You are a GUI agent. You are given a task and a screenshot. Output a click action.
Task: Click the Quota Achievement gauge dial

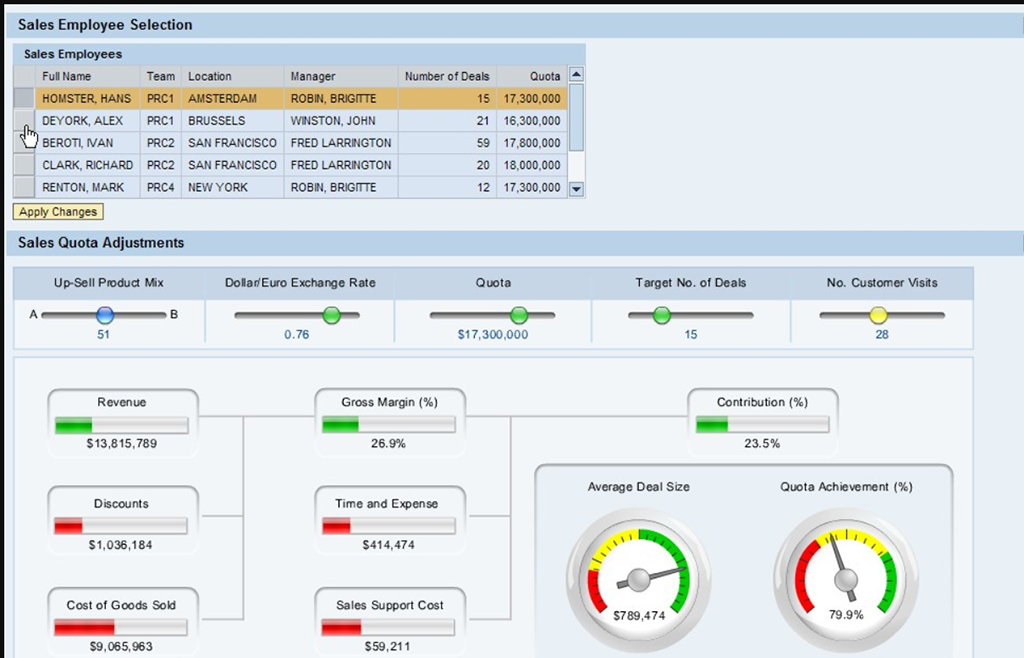click(846, 578)
